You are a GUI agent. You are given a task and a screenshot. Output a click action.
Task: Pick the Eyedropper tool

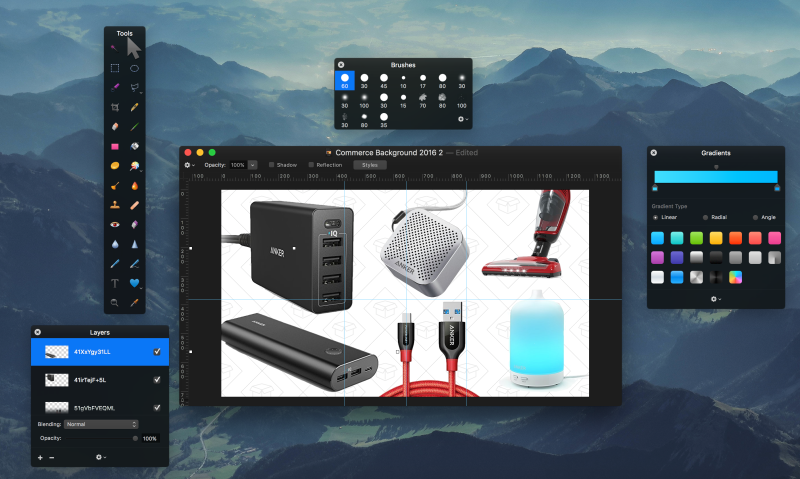point(134,302)
